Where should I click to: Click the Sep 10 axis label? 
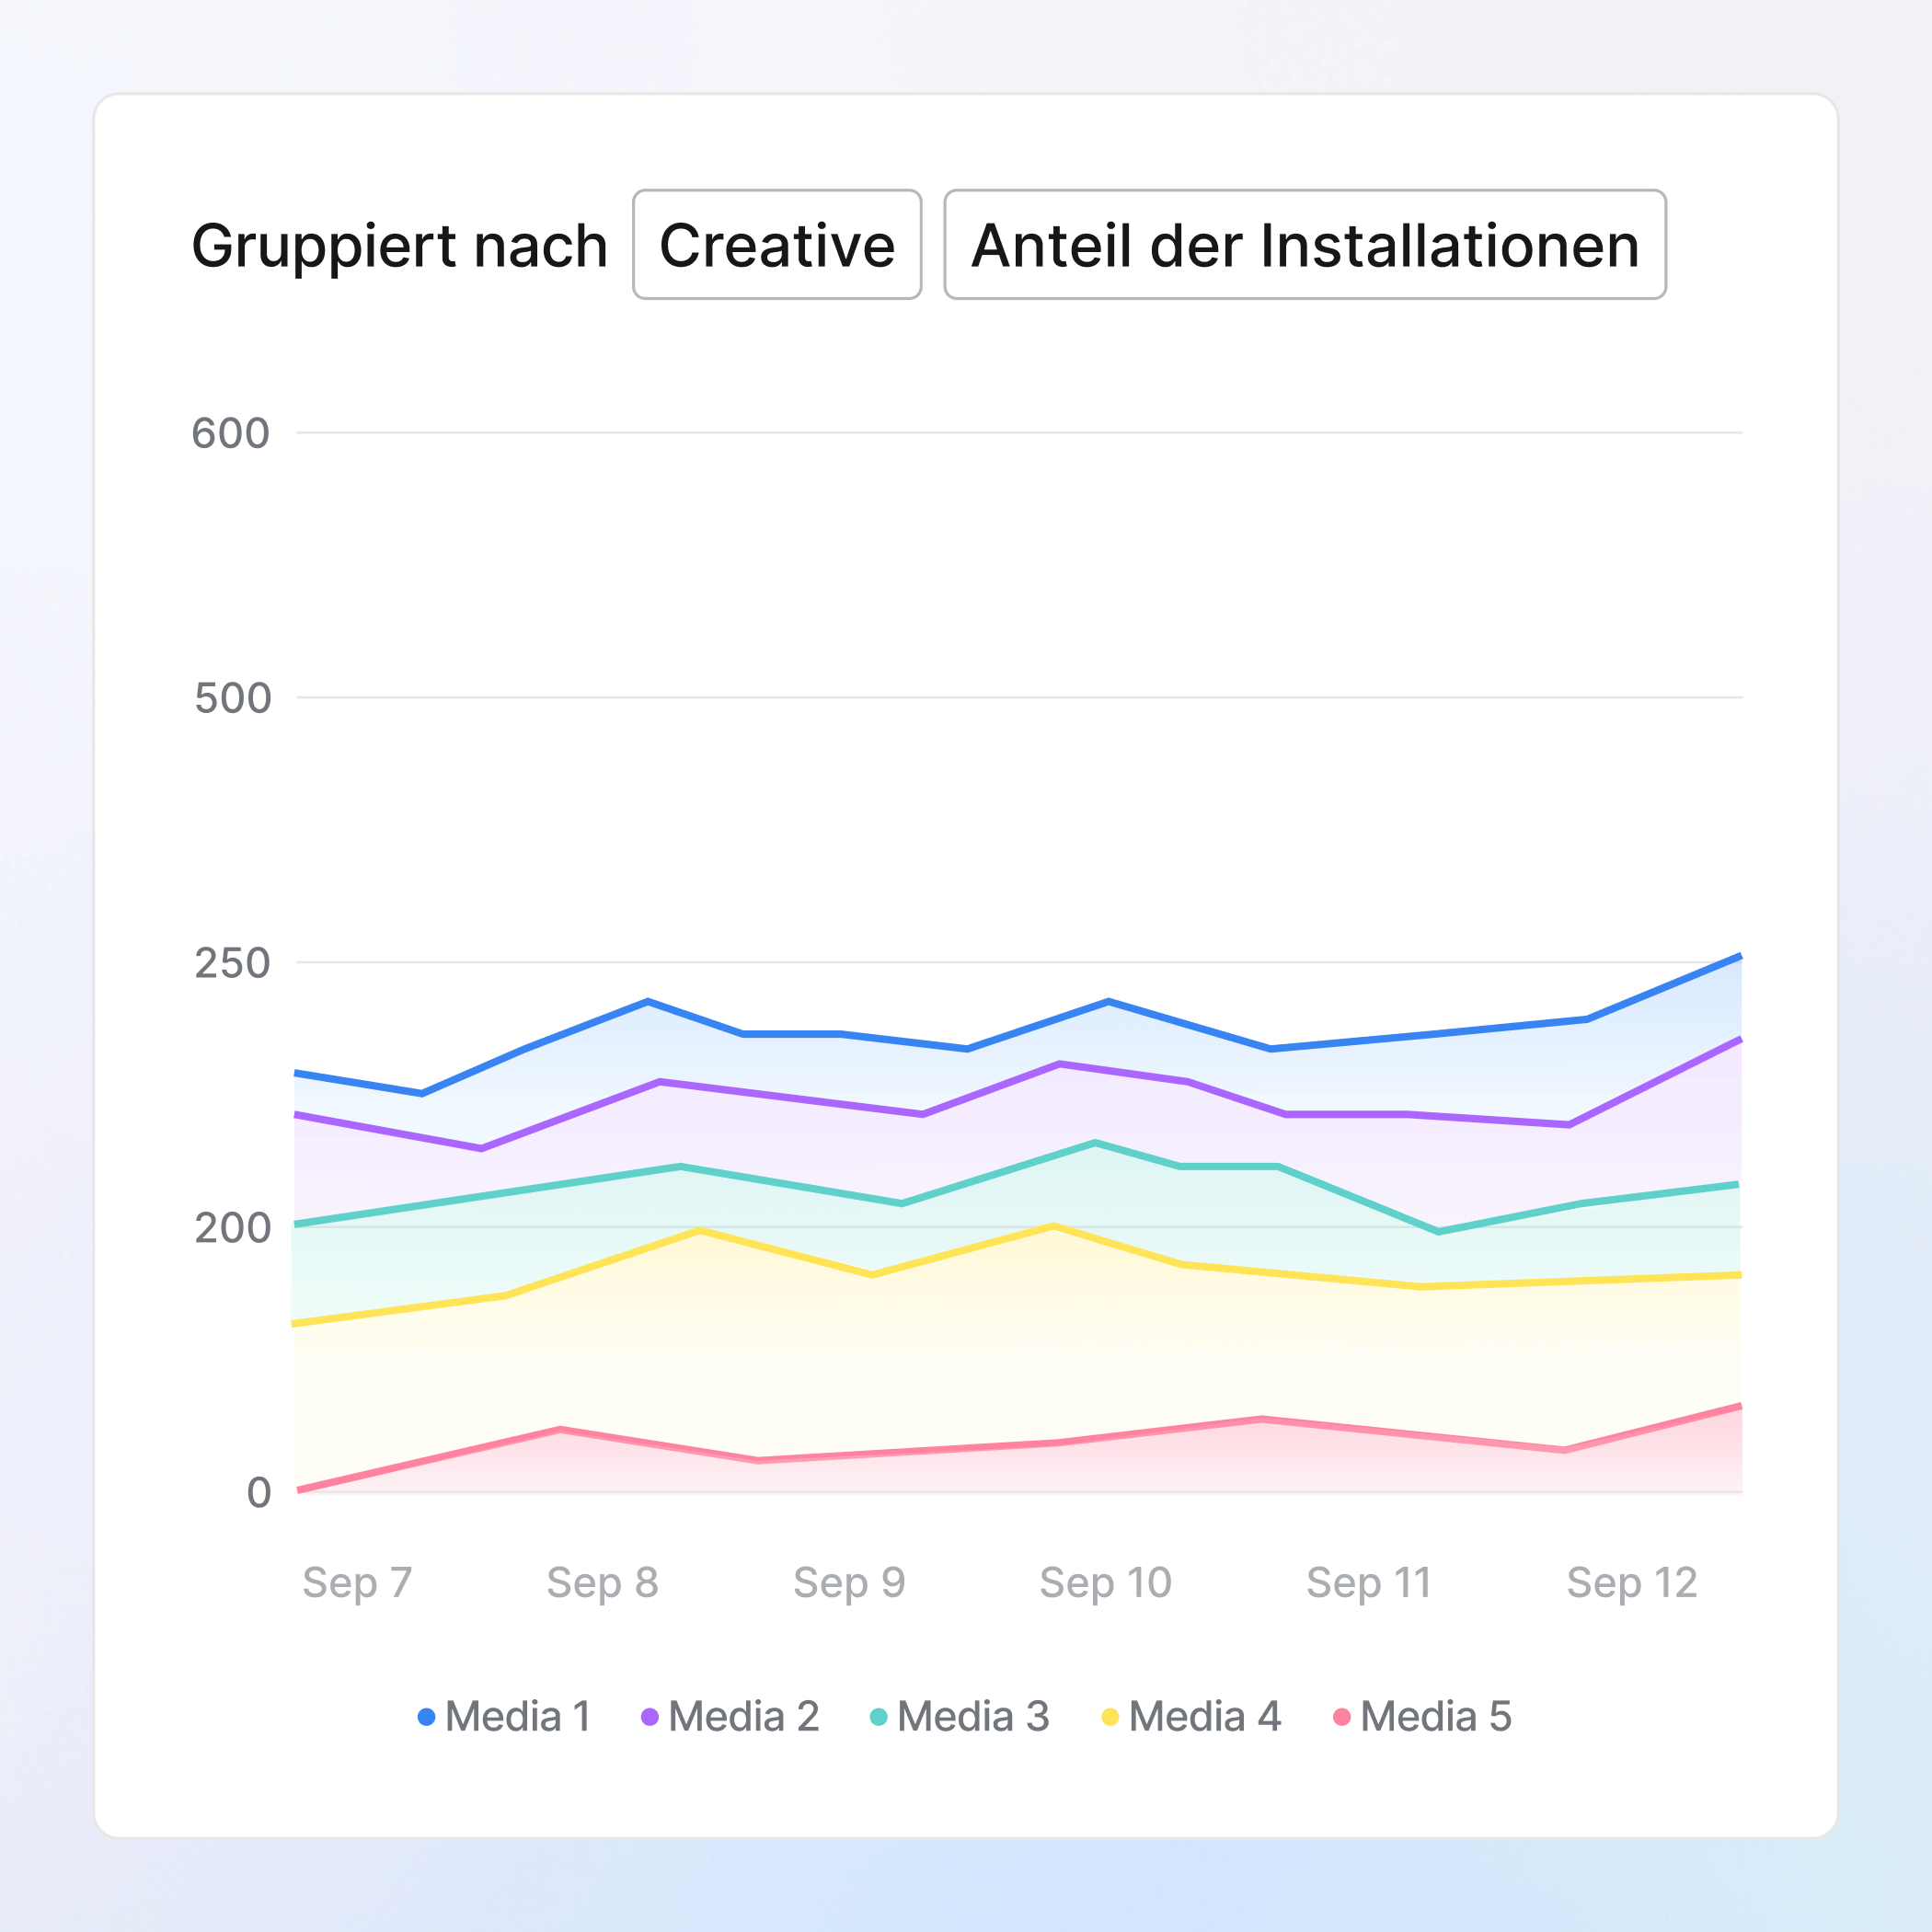pyautogui.click(x=1108, y=1584)
